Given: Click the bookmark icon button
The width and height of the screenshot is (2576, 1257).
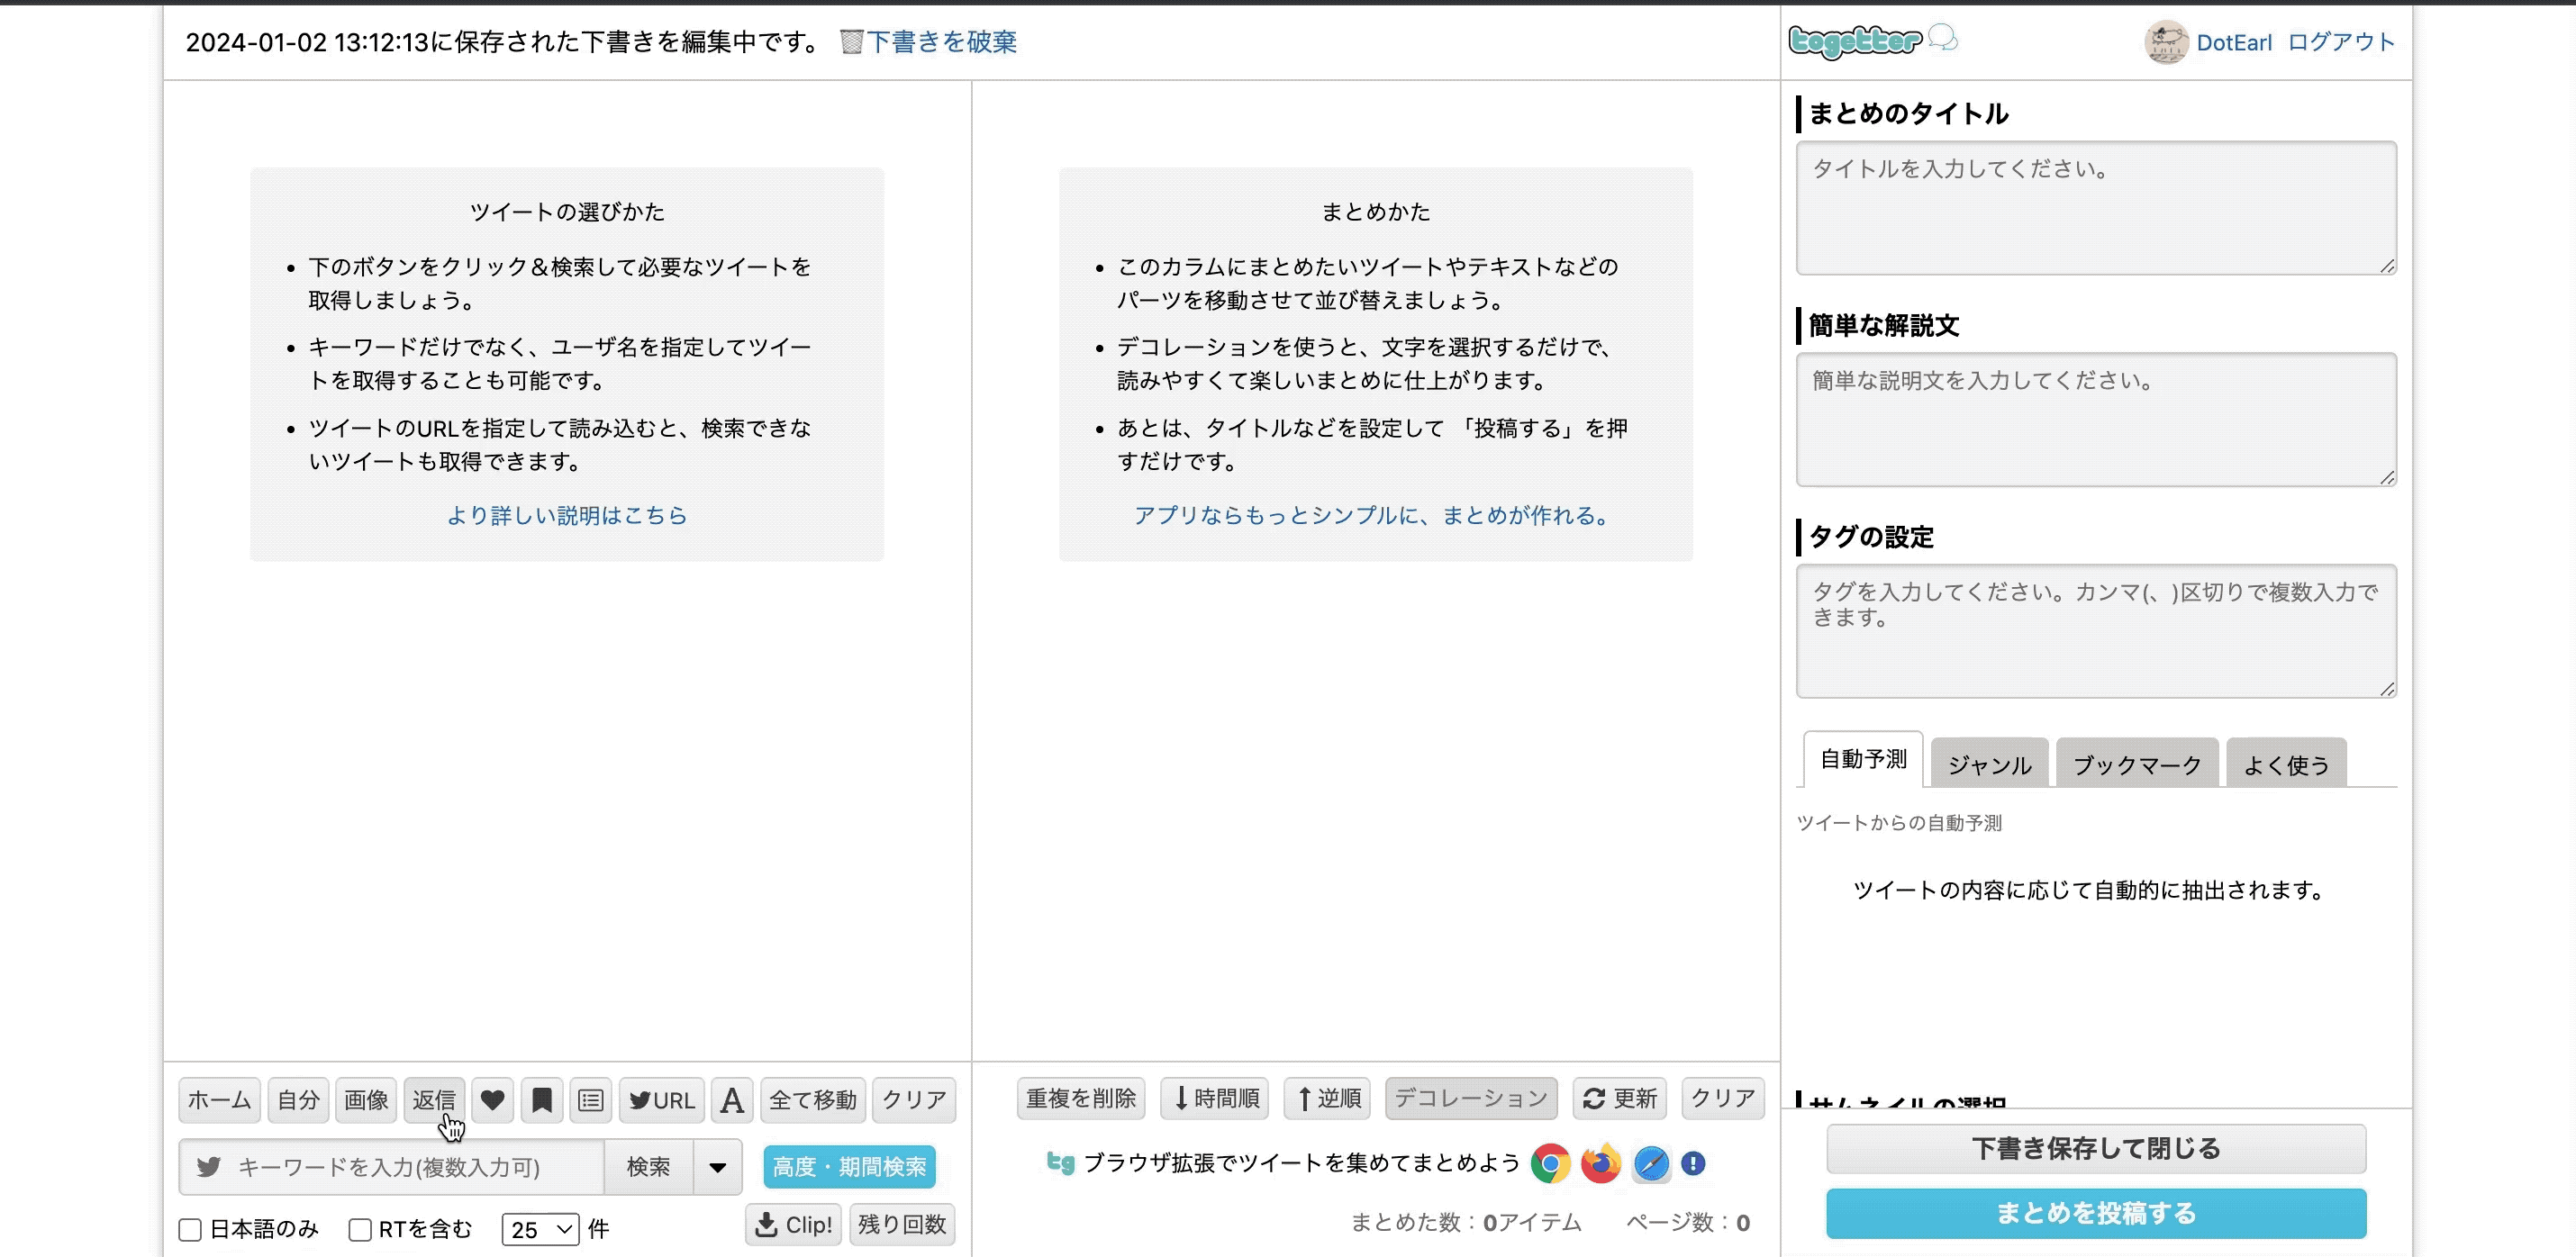Looking at the screenshot, I should pyautogui.click(x=541, y=1100).
